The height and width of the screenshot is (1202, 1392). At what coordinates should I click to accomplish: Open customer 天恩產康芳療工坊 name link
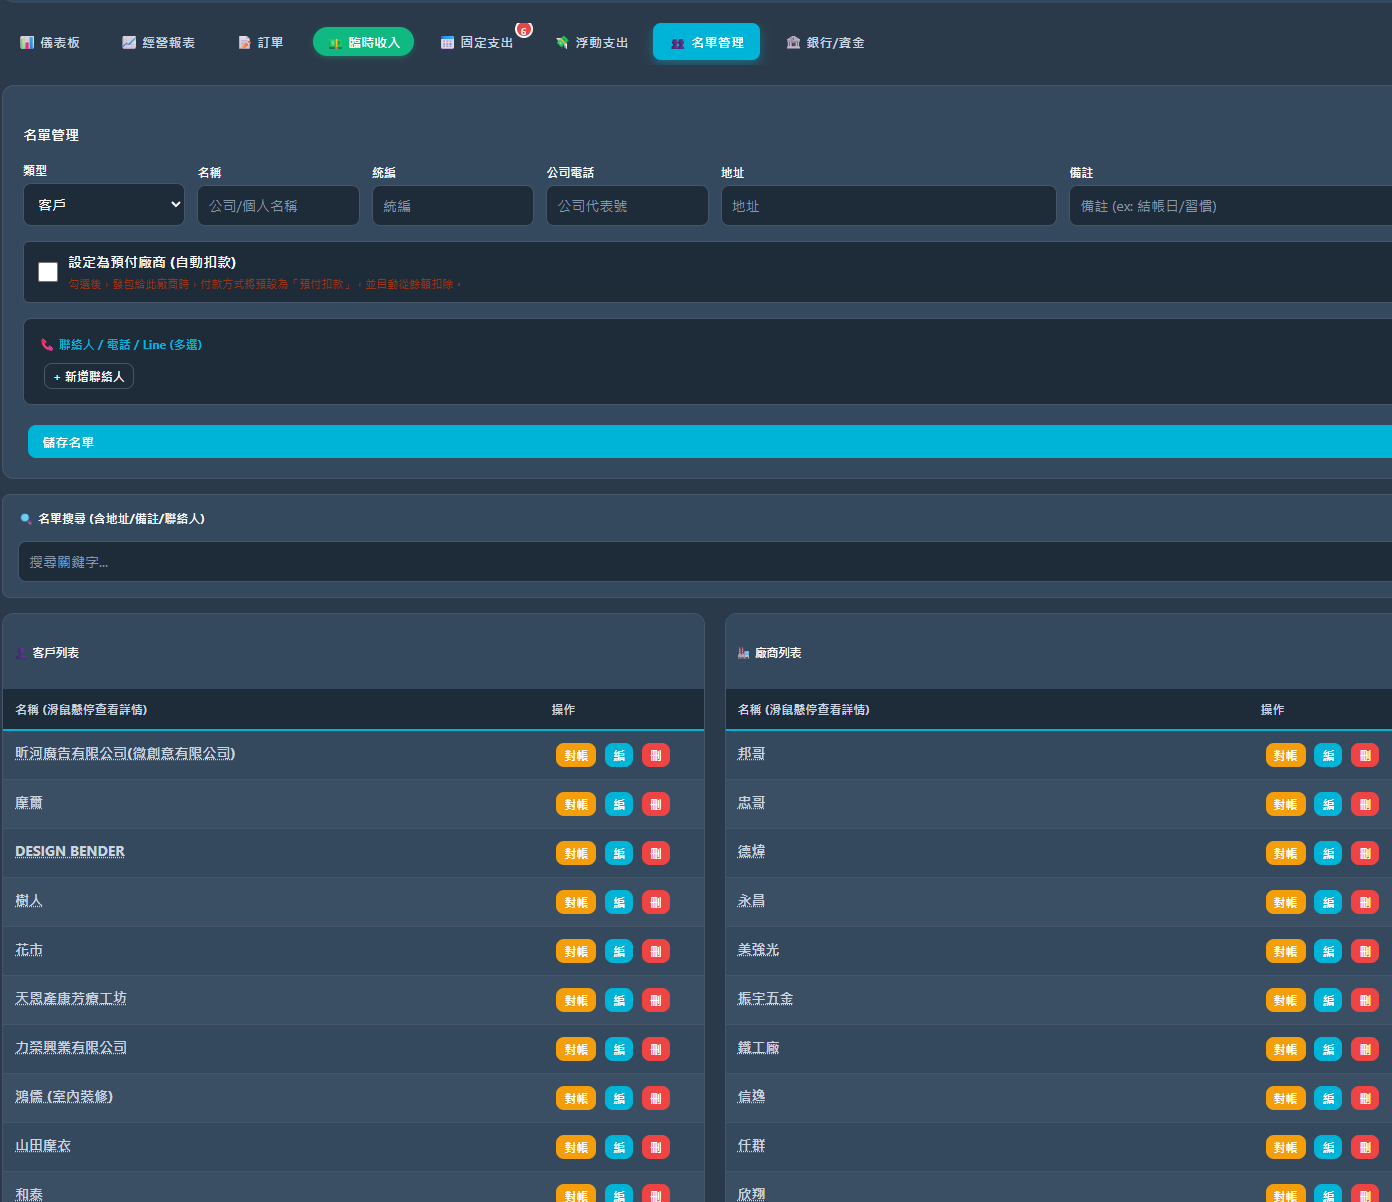click(71, 999)
